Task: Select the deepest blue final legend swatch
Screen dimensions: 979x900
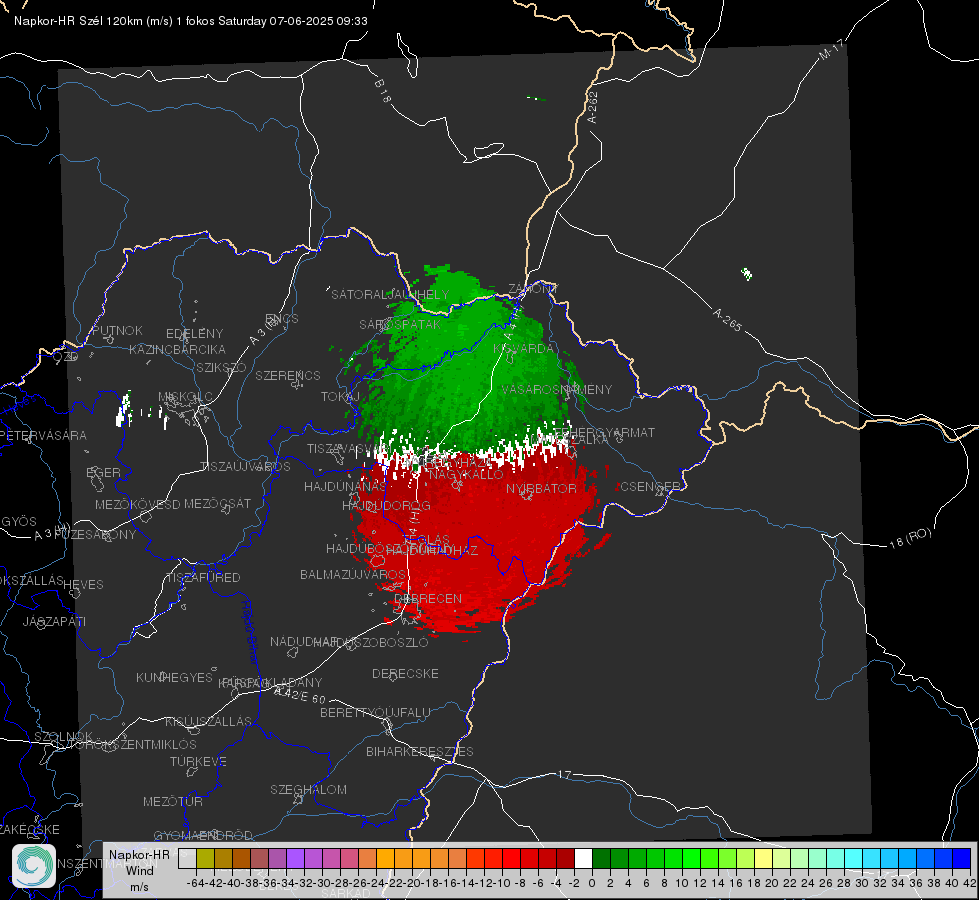Action: [962, 859]
